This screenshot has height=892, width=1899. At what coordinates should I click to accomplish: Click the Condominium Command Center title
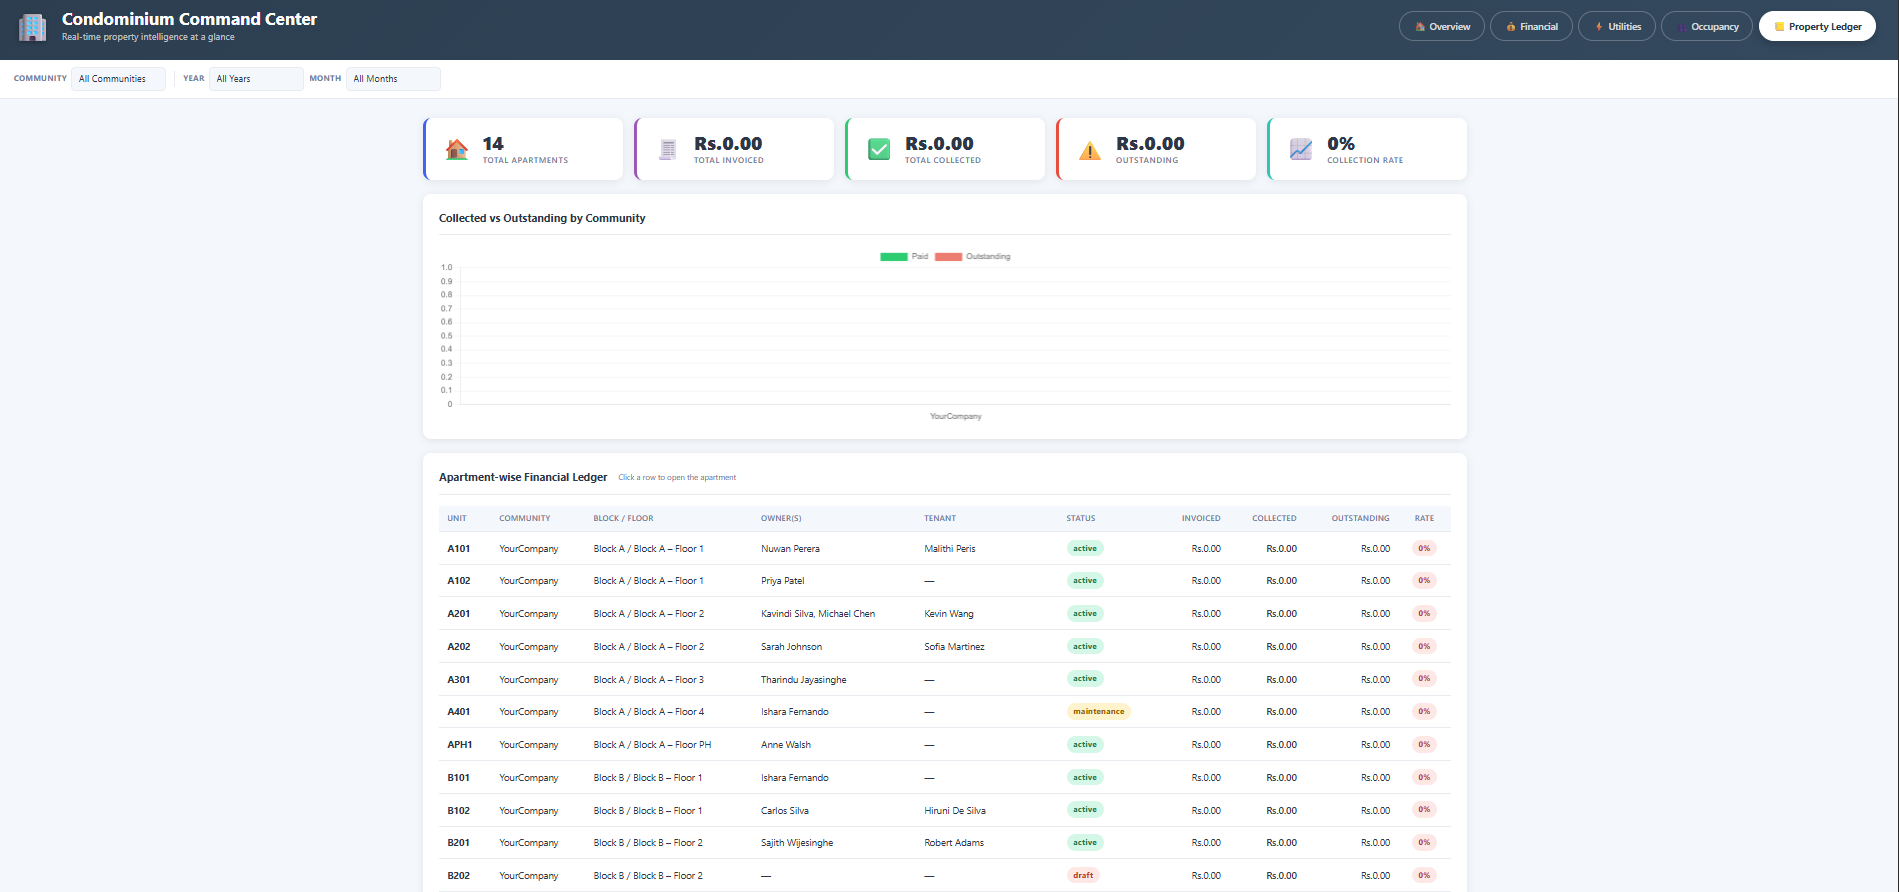(189, 19)
